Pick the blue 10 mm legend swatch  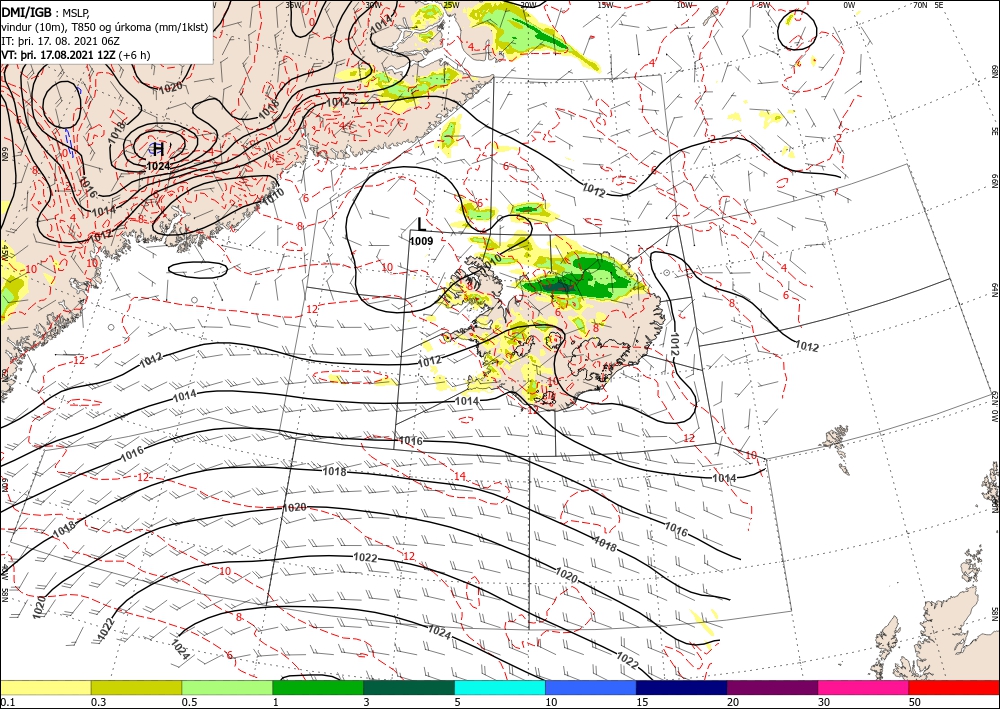click(x=591, y=687)
